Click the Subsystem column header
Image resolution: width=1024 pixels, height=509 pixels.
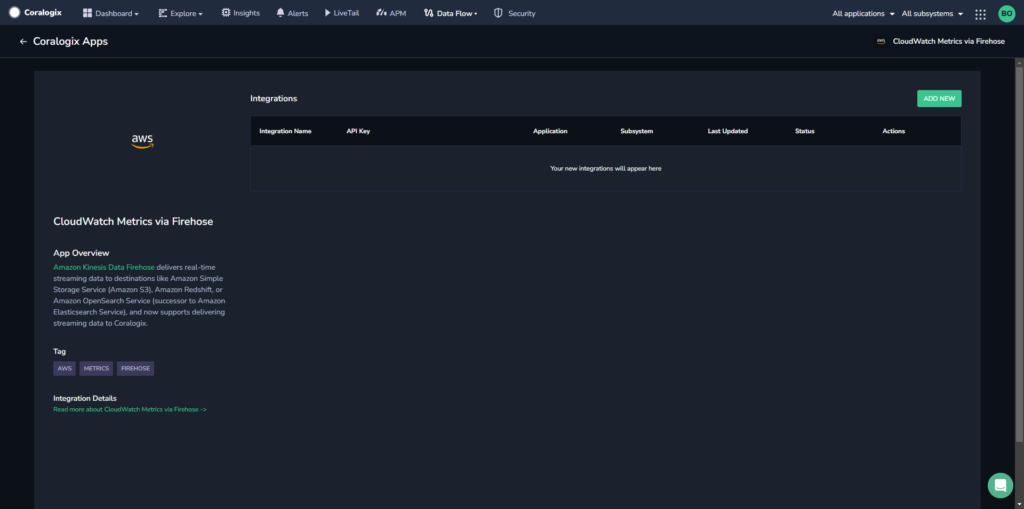(x=637, y=131)
